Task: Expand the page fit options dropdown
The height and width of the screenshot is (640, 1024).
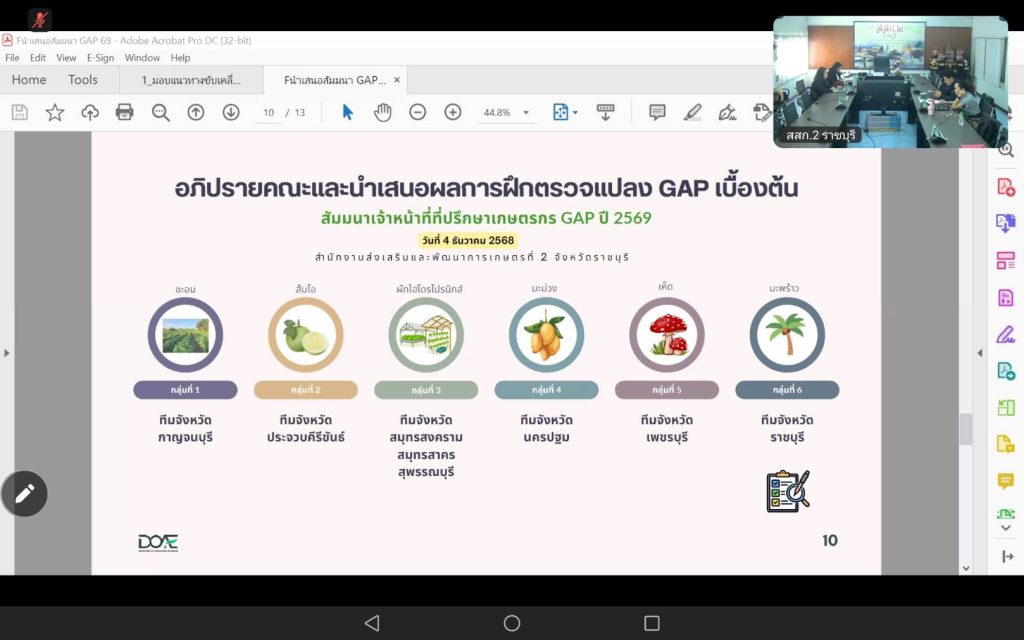Action: click(x=574, y=113)
